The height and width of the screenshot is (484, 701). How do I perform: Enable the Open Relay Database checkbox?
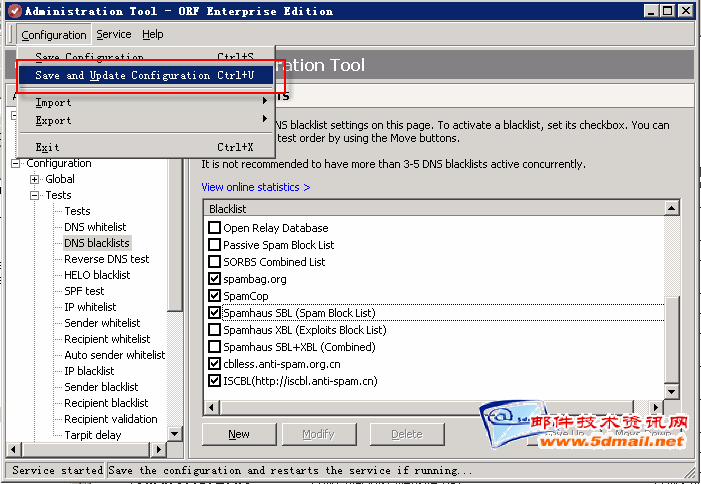214,228
